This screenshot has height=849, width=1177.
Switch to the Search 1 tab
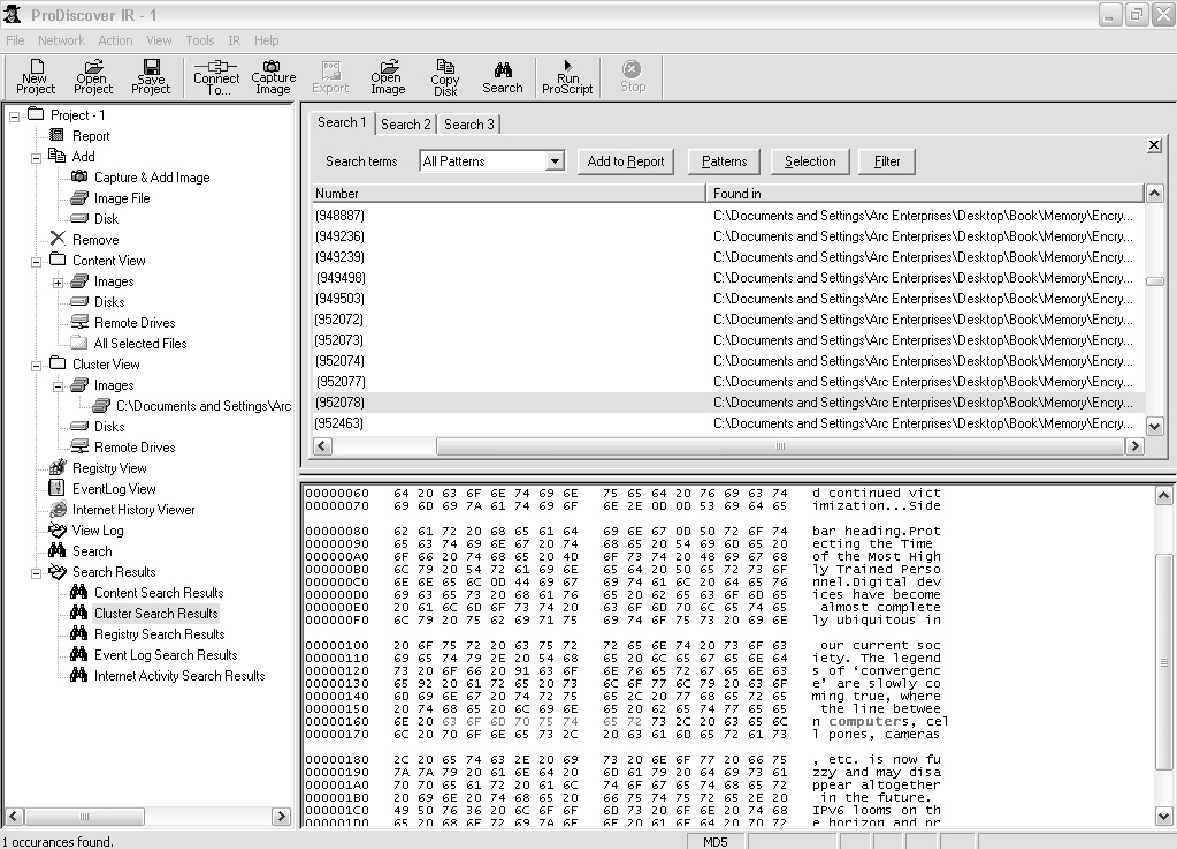342,122
